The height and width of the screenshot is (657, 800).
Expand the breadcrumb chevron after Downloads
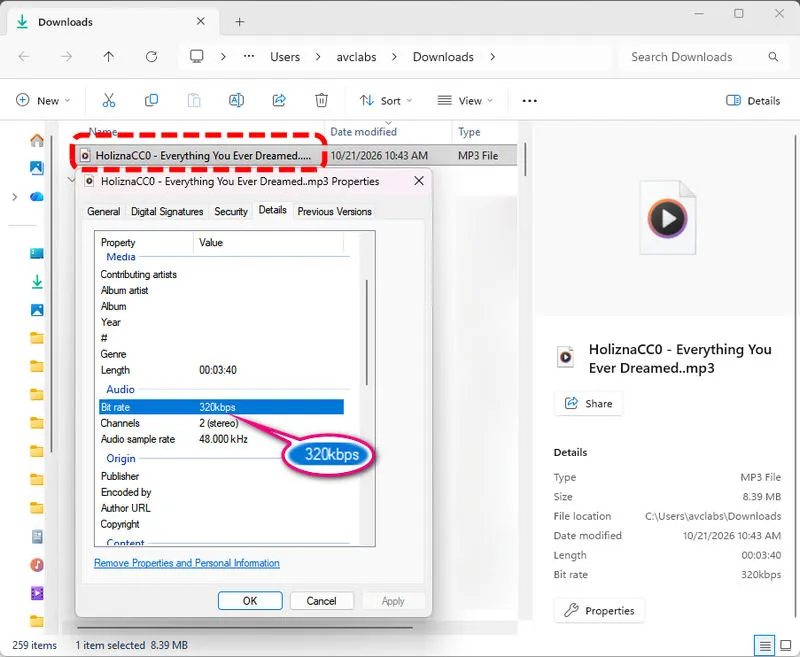pyautogui.click(x=492, y=57)
